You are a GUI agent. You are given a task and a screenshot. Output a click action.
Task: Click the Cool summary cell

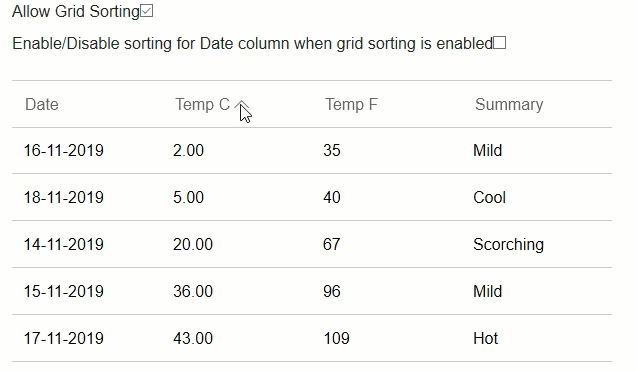click(x=489, y=197)
